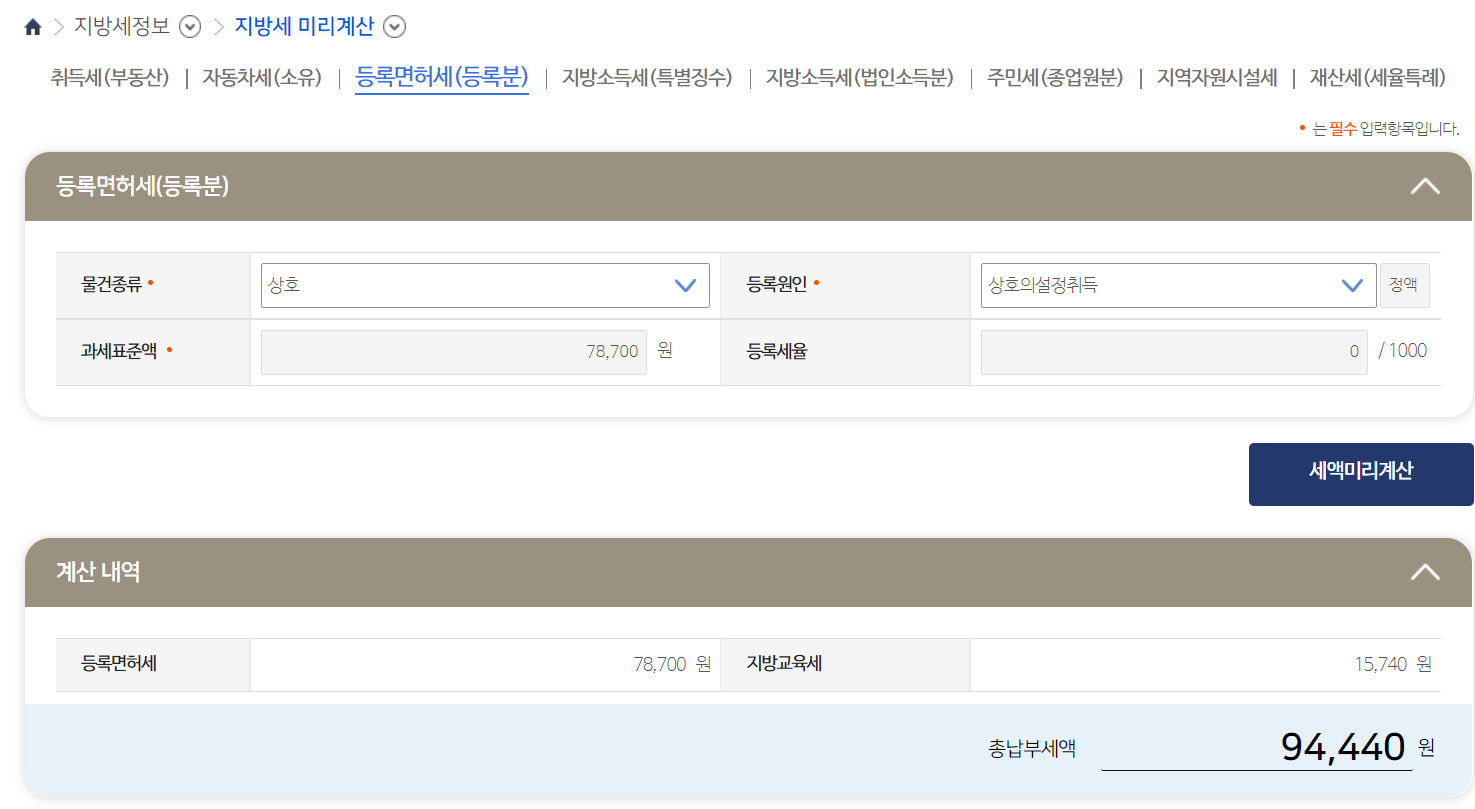Collapse the 등록면허세(등록분) panel

tap(1425, 186)
